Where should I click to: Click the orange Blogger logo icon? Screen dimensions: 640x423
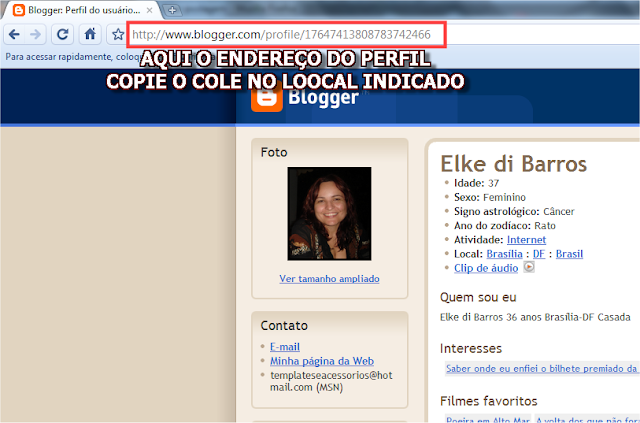[267, 97]
